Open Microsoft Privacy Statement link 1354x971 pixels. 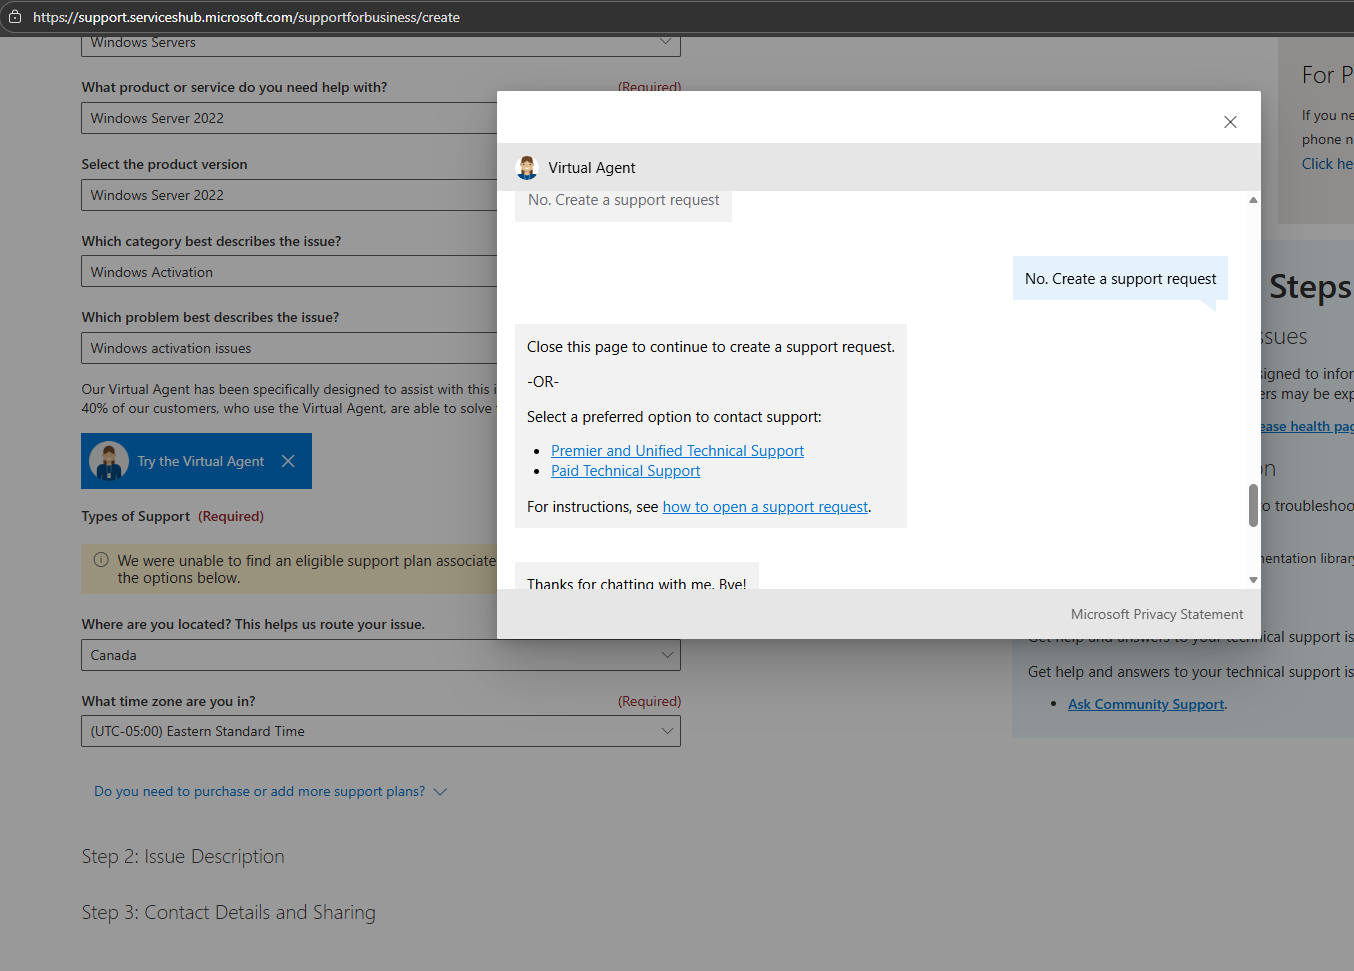click(1157, 614)
